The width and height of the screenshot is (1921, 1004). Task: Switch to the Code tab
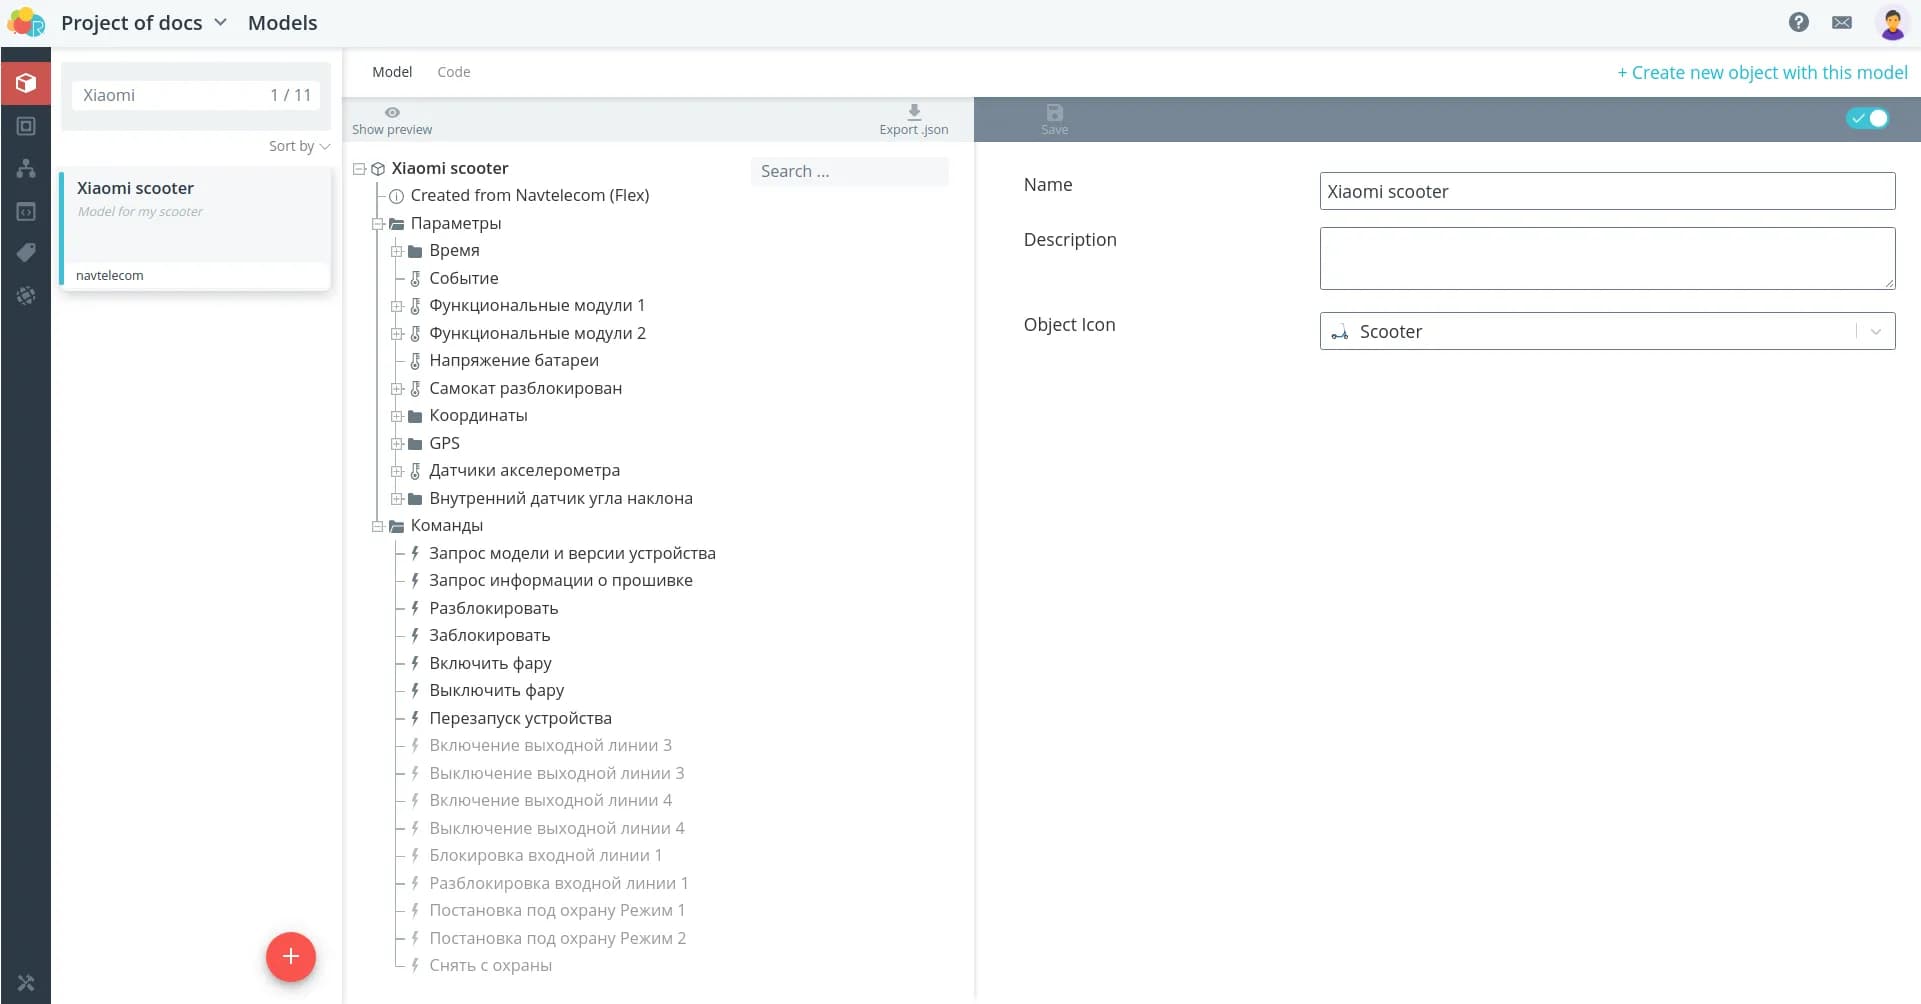[453, 72]
